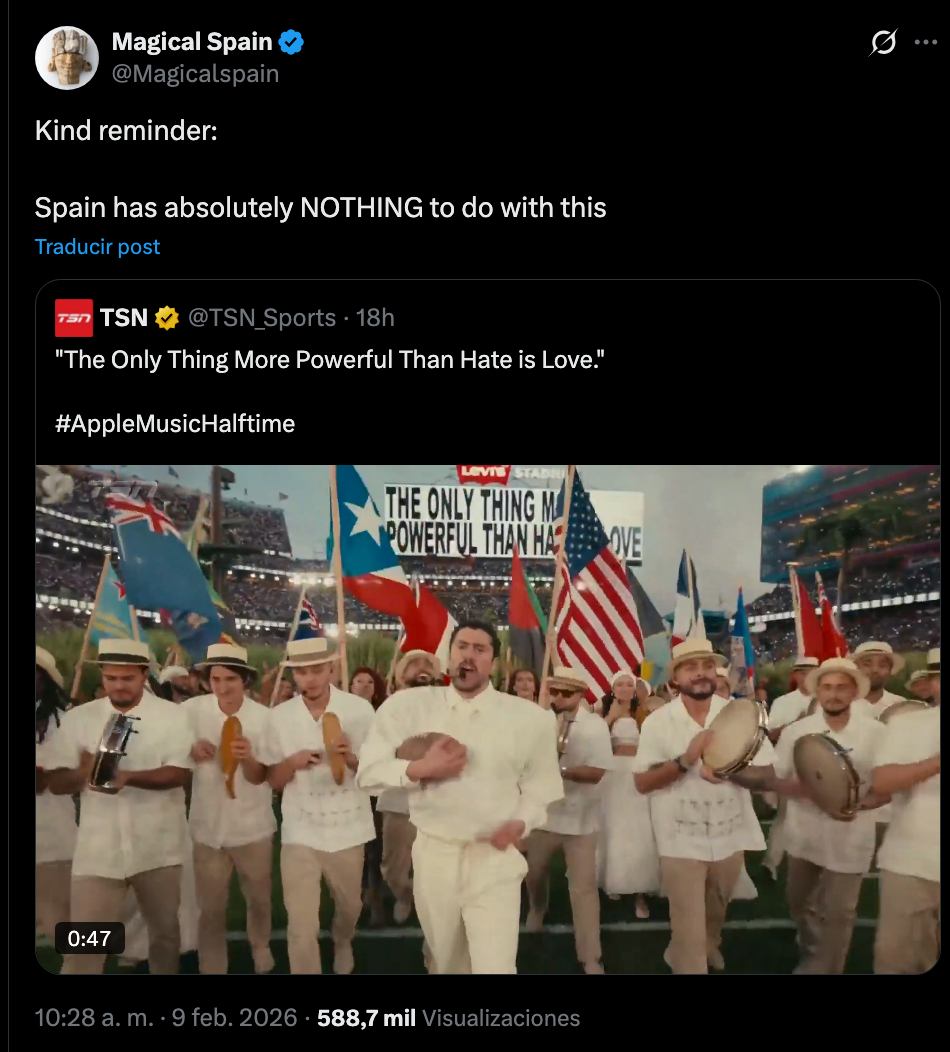Viewport: 950px width, 1052px height.
Task: Open the three-dot more options menu
Action: tap(924, 43)
